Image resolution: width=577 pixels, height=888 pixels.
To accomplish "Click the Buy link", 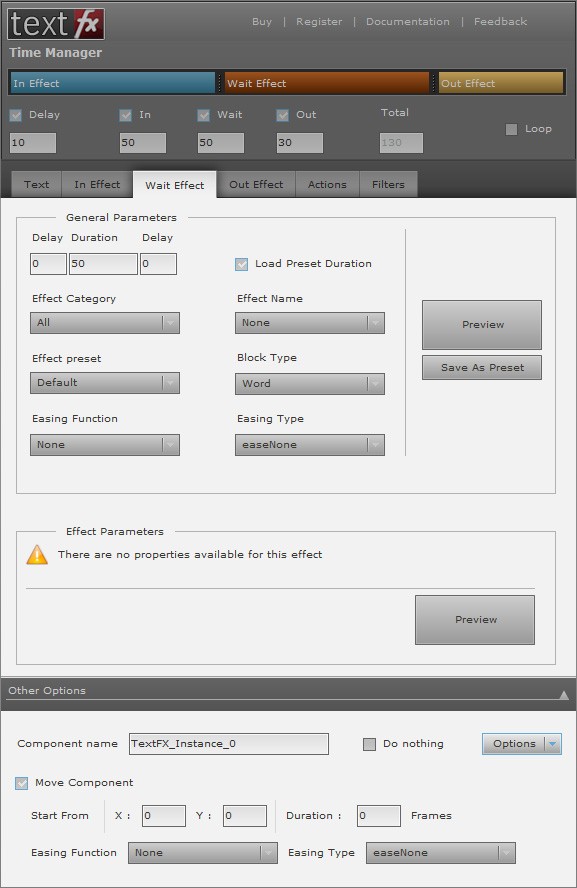I will tap(262, 22).
